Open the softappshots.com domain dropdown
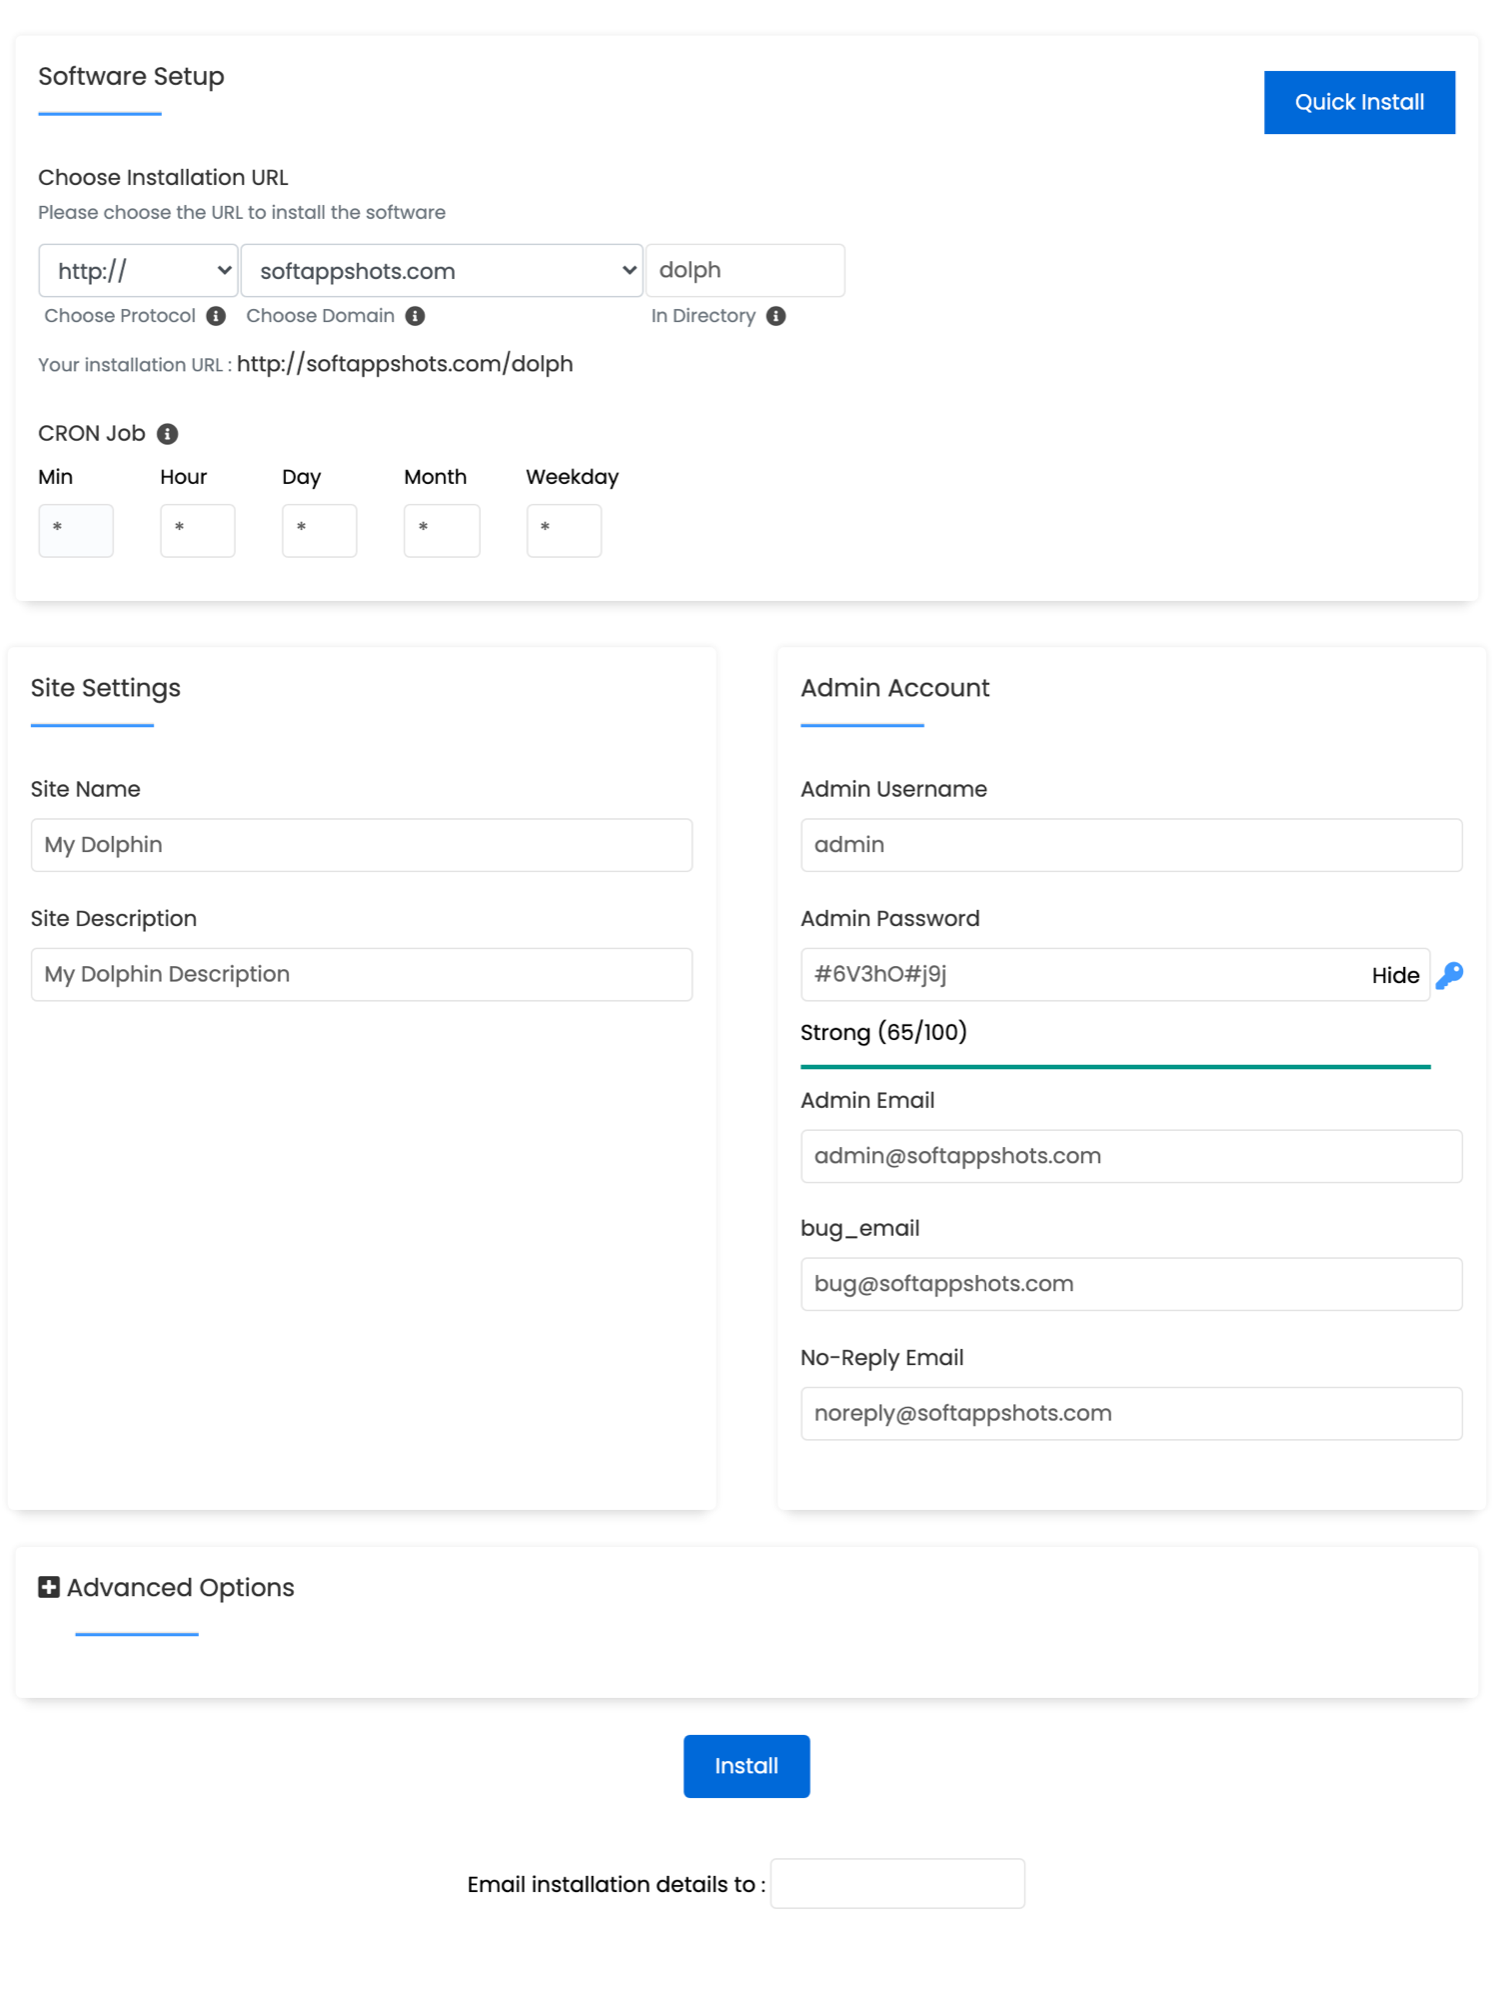The image size is (1494, 2000). click(441, 271)
